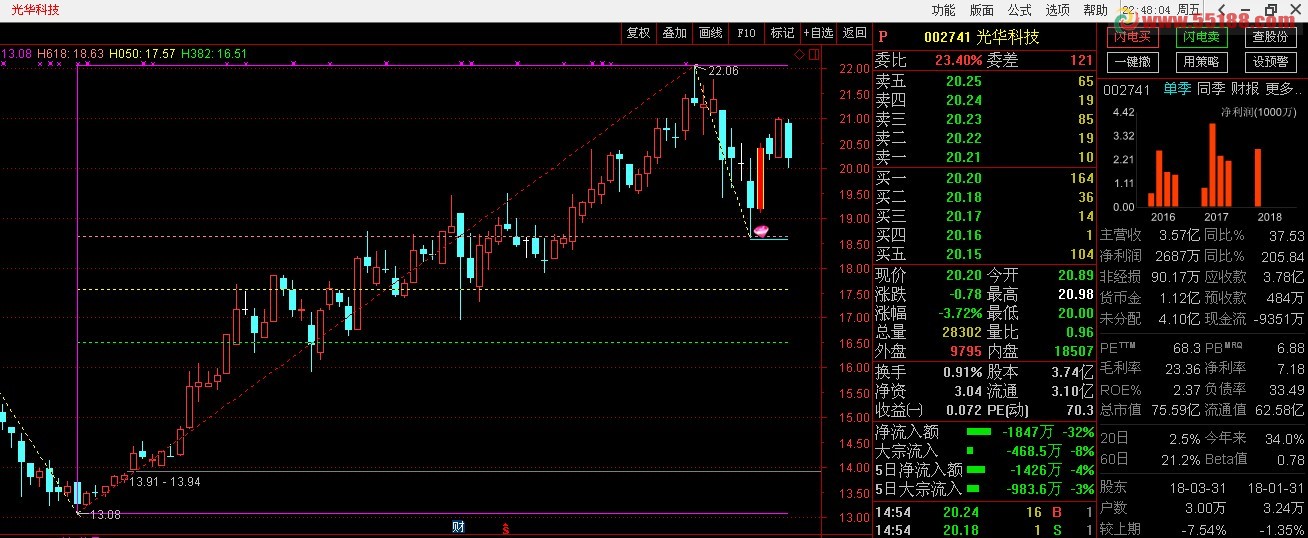
Task: Click the 查股份 button
Action: tap(1269, 37)
